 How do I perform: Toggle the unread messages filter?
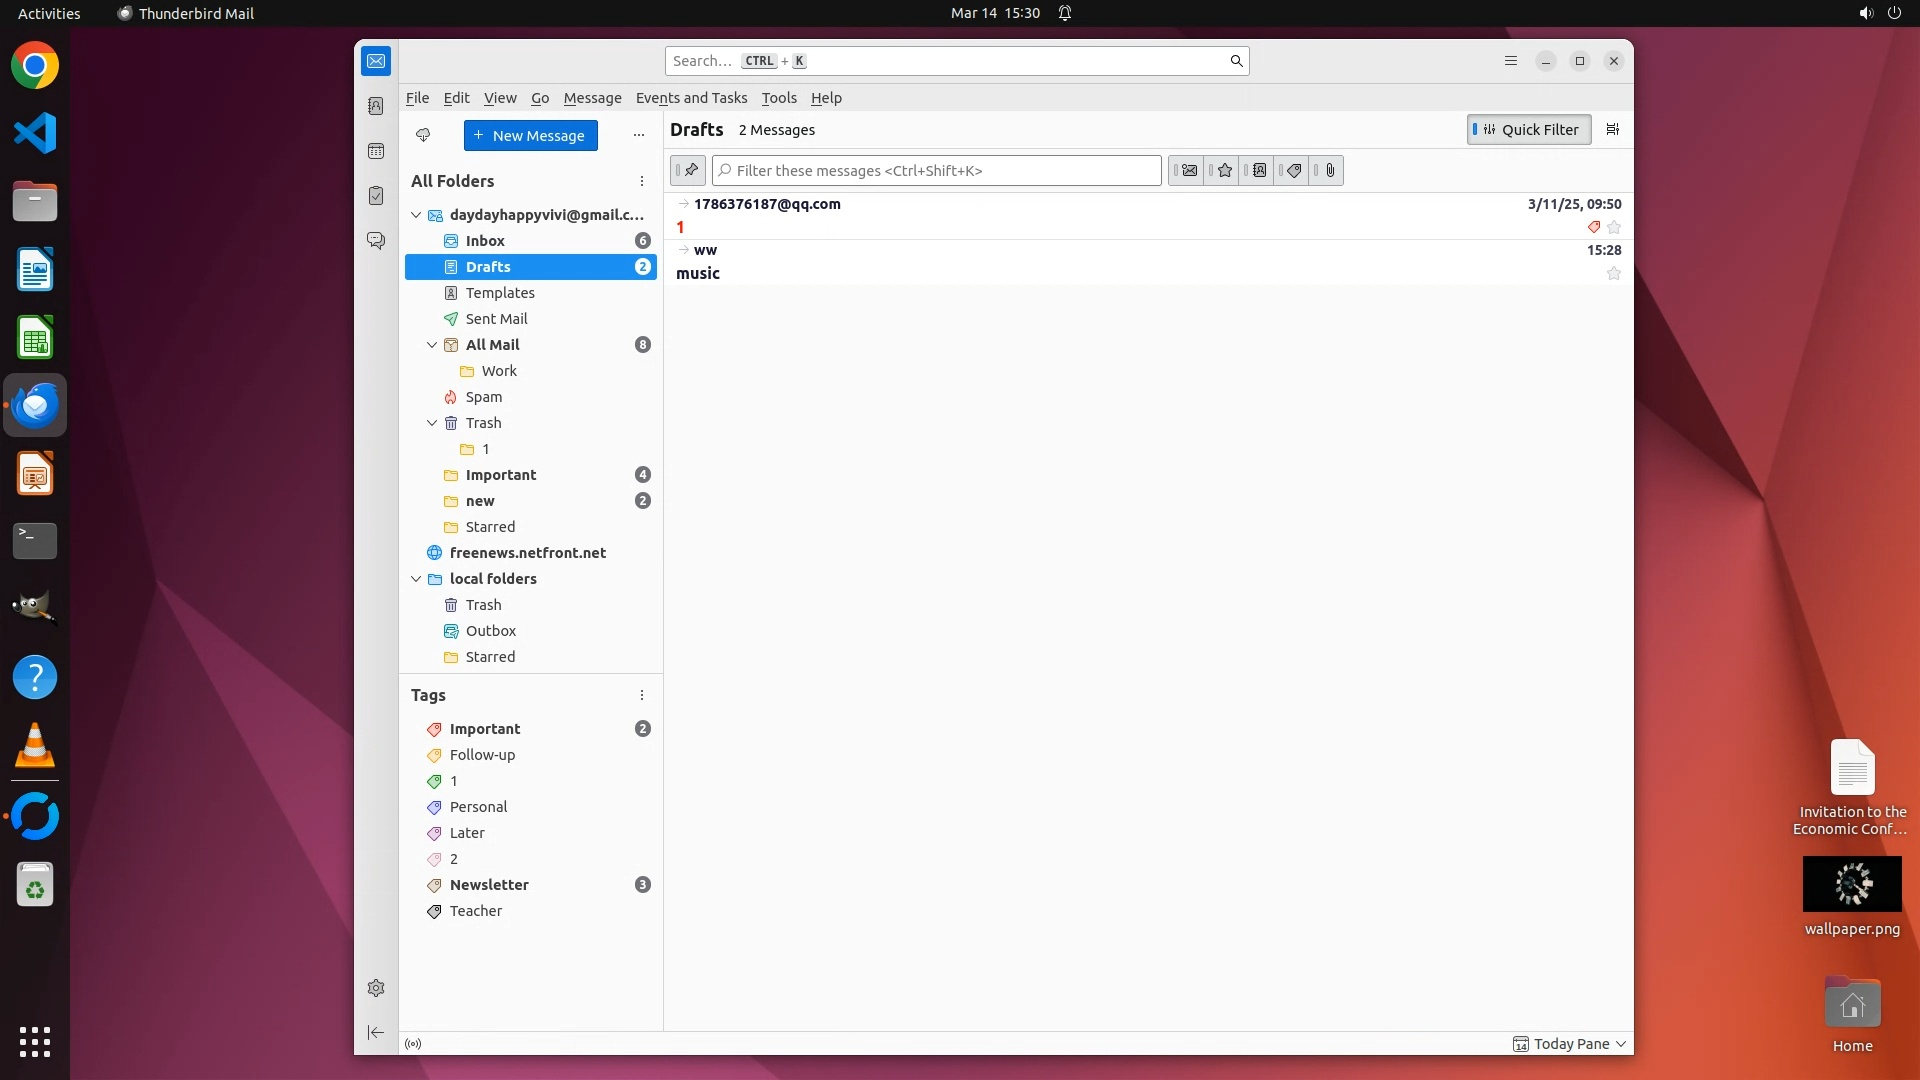click(1189, 170)
